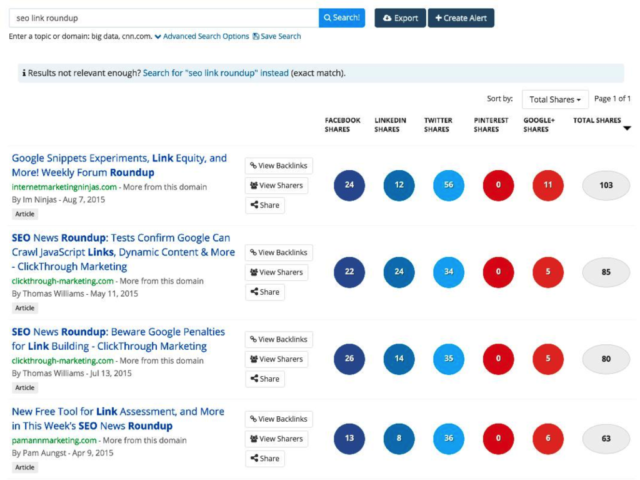Click the red Google+ shares bubble showing 11
This screenshot has width=640, height=480.
pyautogui.click(x=548, y=185)
